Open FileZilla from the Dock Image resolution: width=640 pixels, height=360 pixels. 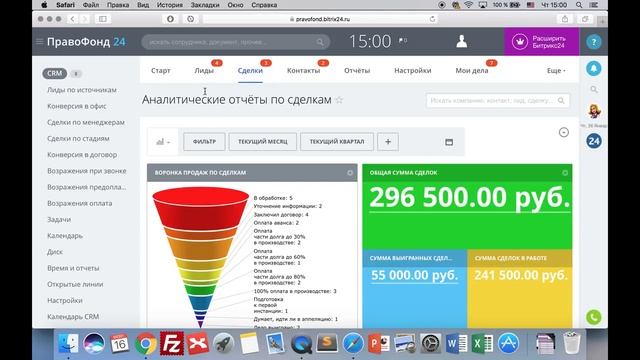(x=172, y=344)
